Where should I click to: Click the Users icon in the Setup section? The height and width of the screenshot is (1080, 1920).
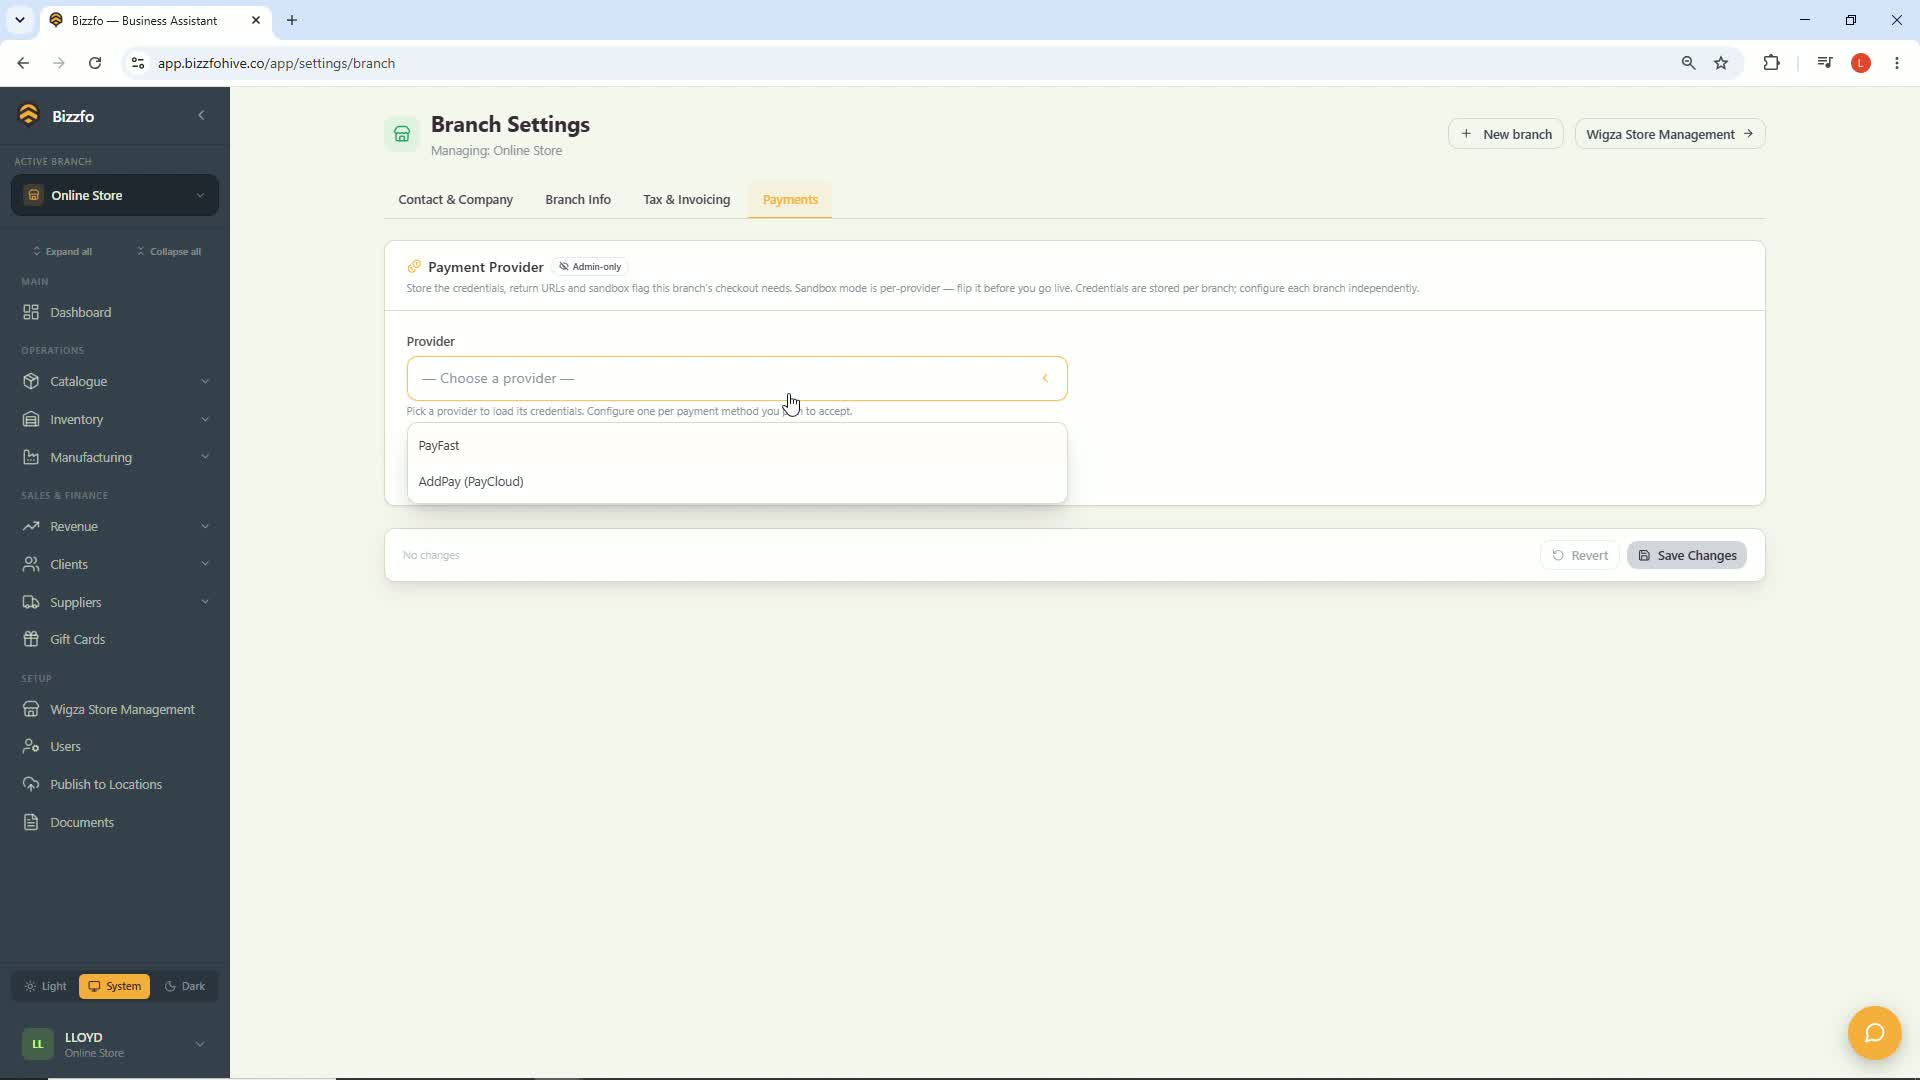point(31,746)
